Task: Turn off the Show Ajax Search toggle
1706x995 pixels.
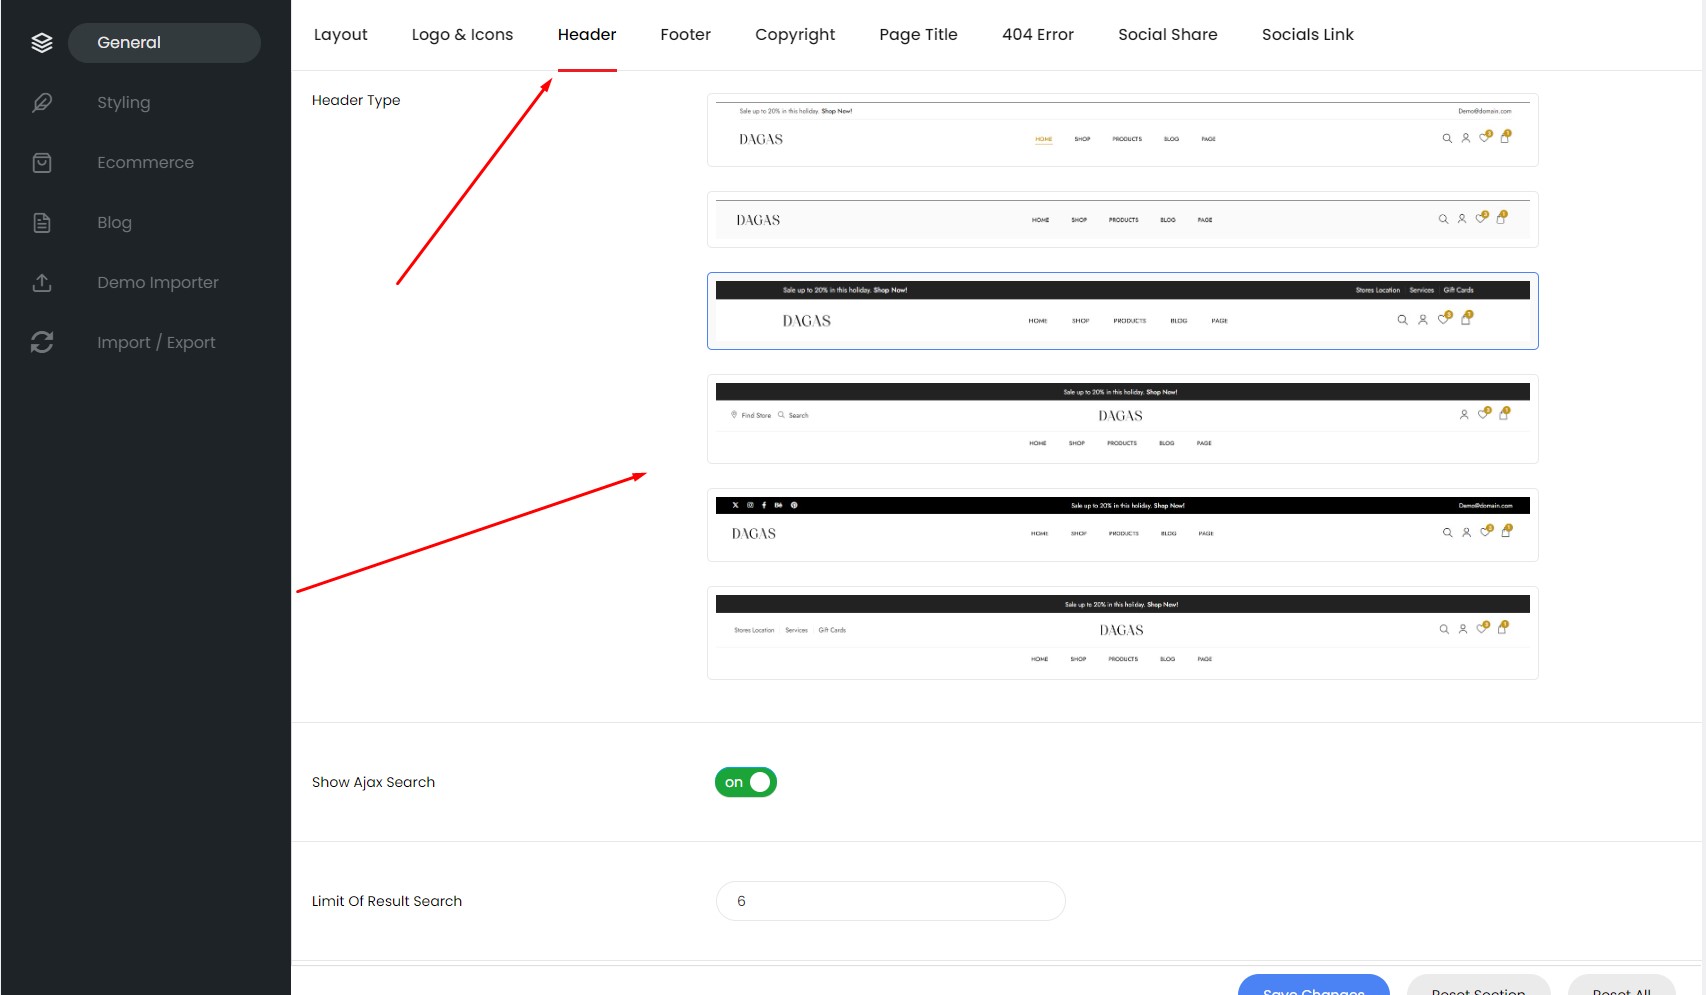Action: (746, 782)
